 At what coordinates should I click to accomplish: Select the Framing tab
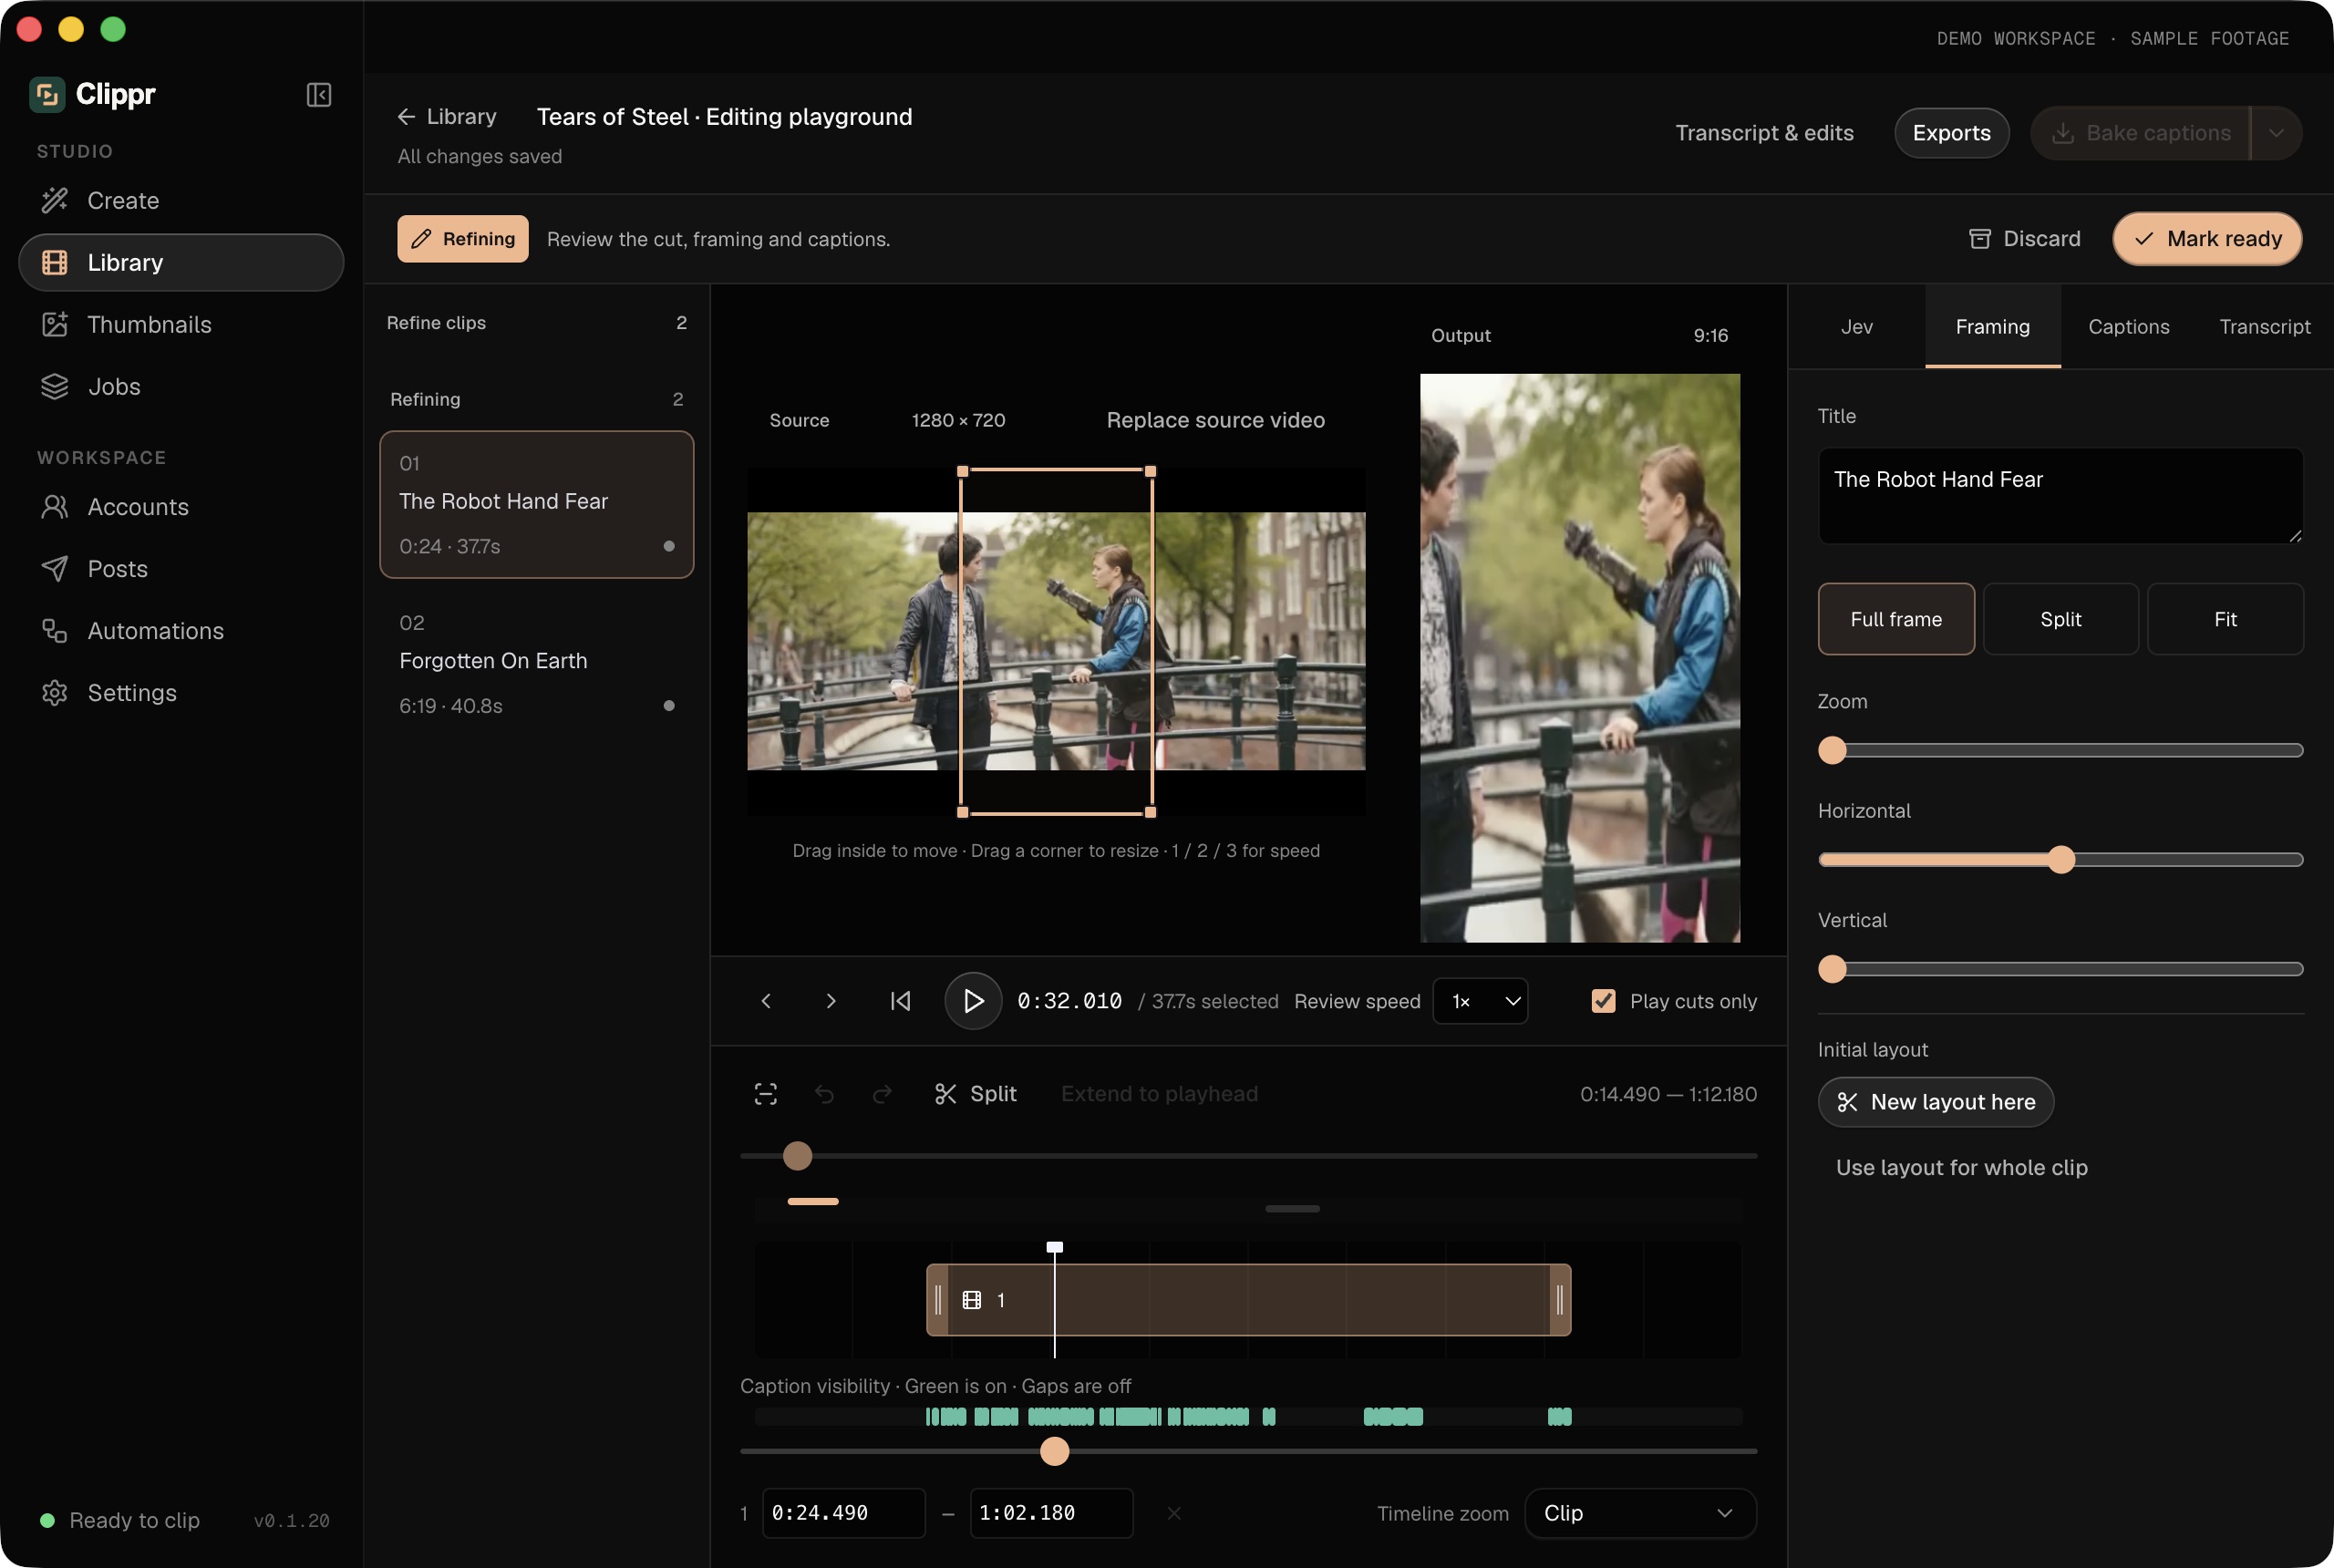click(1992, 327)
